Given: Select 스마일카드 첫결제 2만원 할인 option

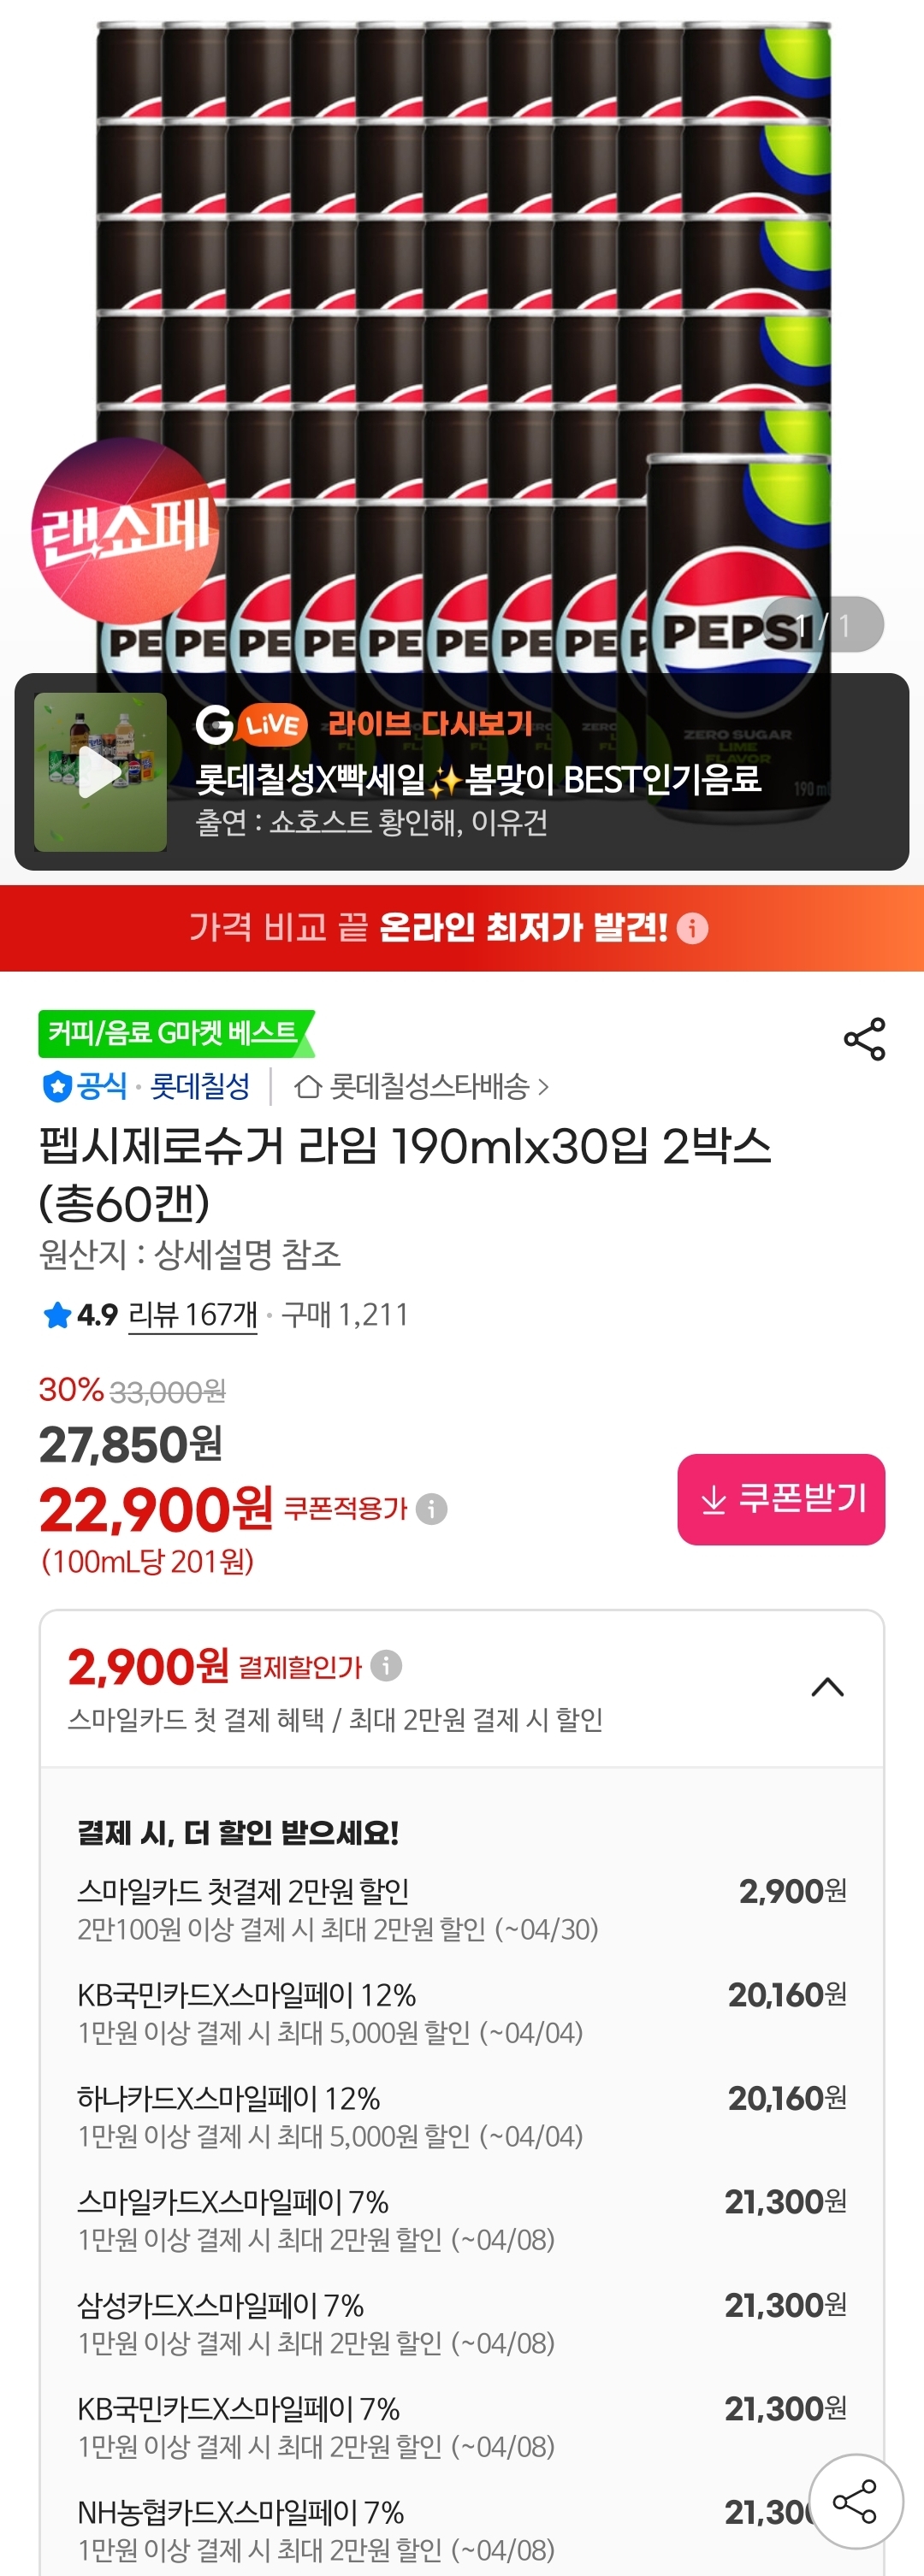Looking at the screenshot, I should pos(461,1909).
